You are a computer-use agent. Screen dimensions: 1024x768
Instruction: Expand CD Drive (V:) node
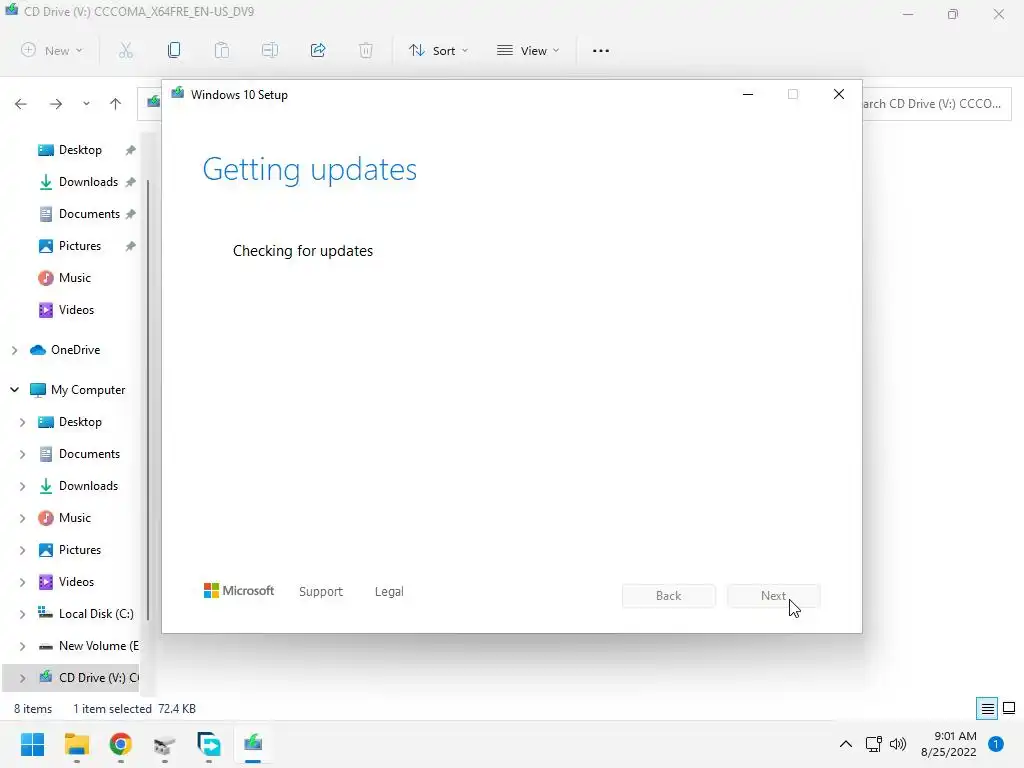[22, 678]
